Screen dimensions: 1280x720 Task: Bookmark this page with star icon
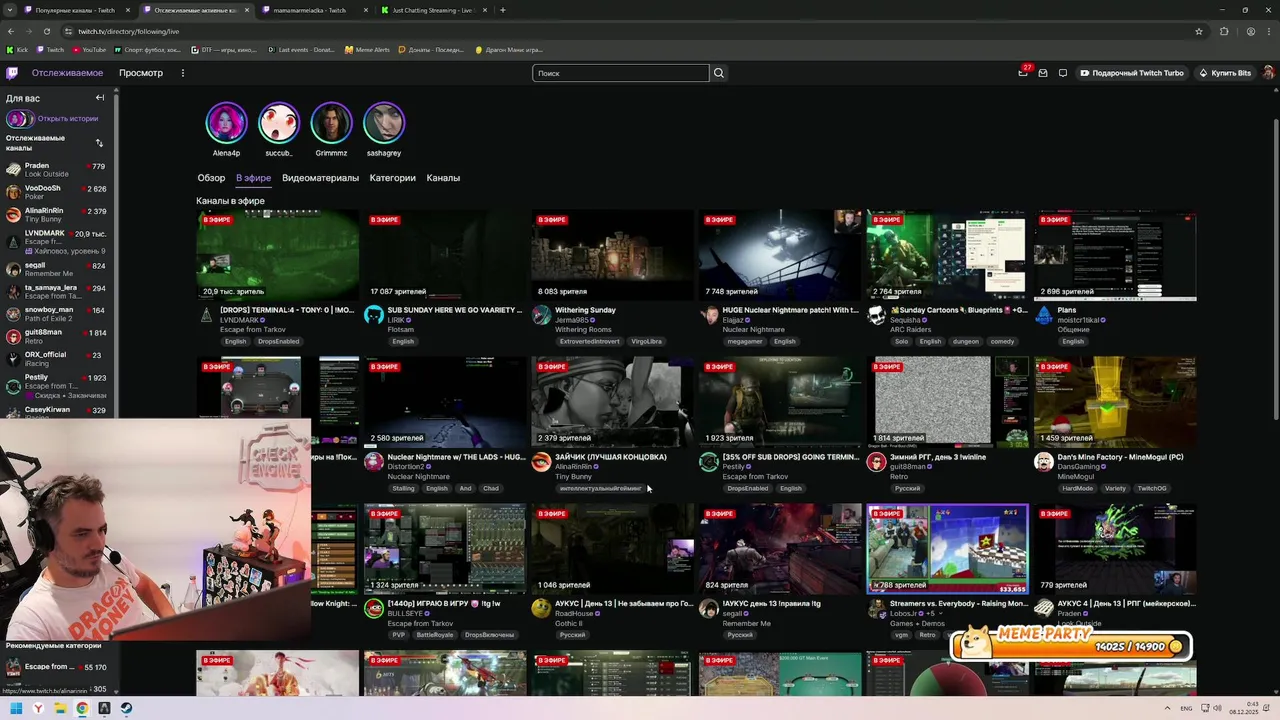coord(1199,31)
